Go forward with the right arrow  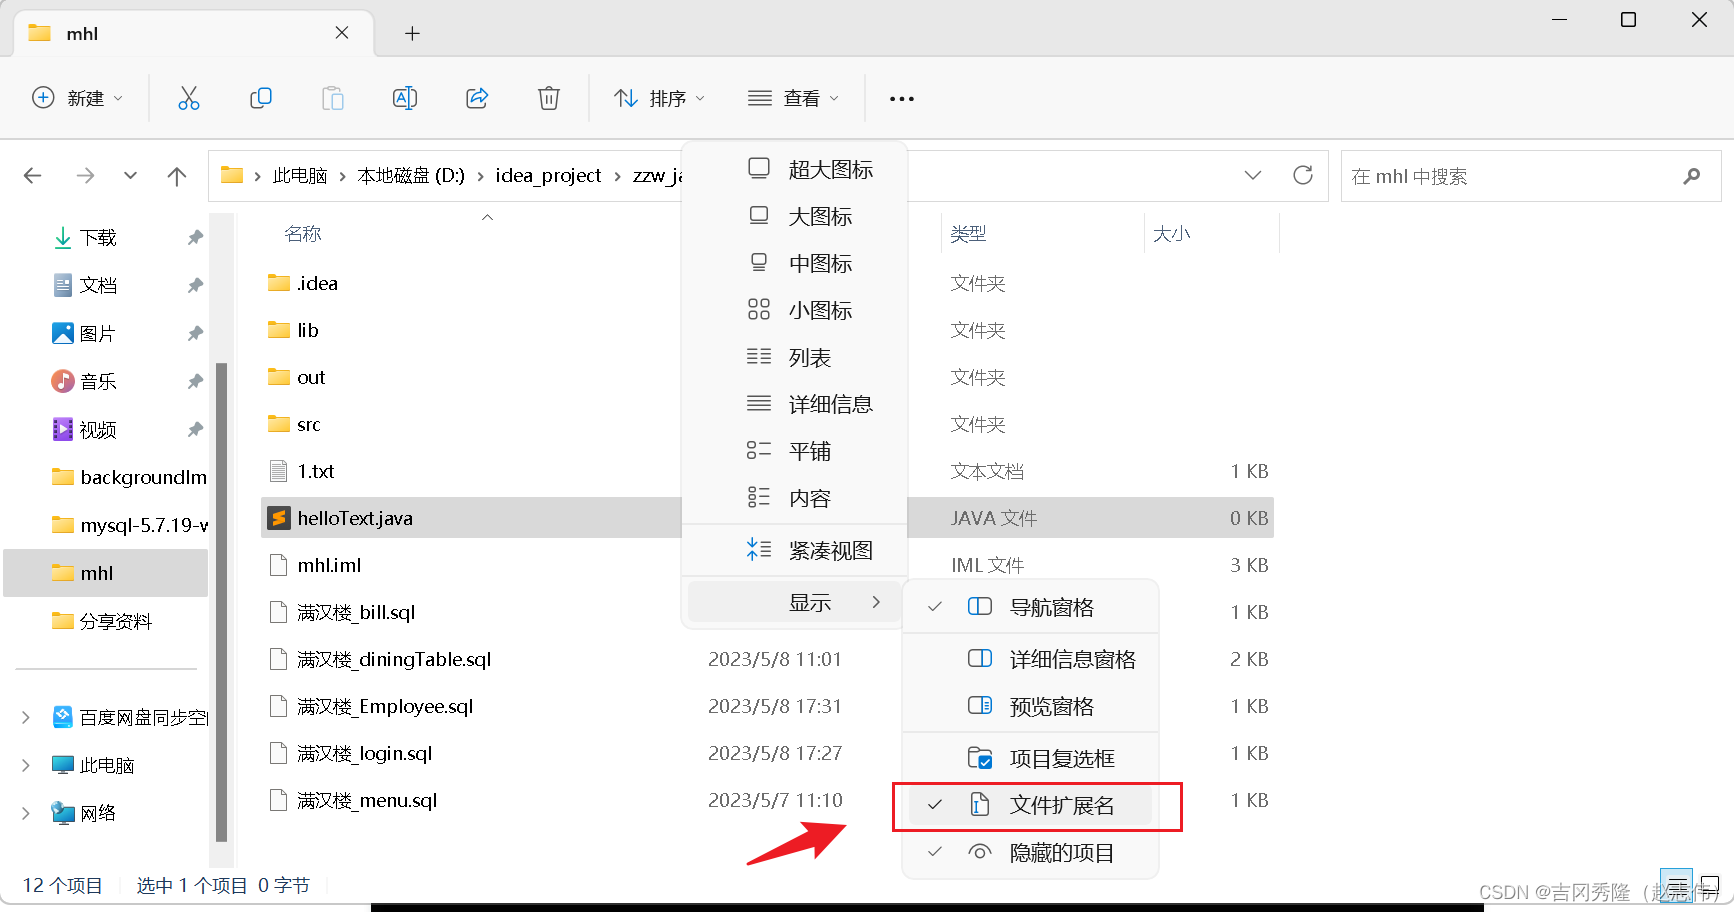[86, 176]
